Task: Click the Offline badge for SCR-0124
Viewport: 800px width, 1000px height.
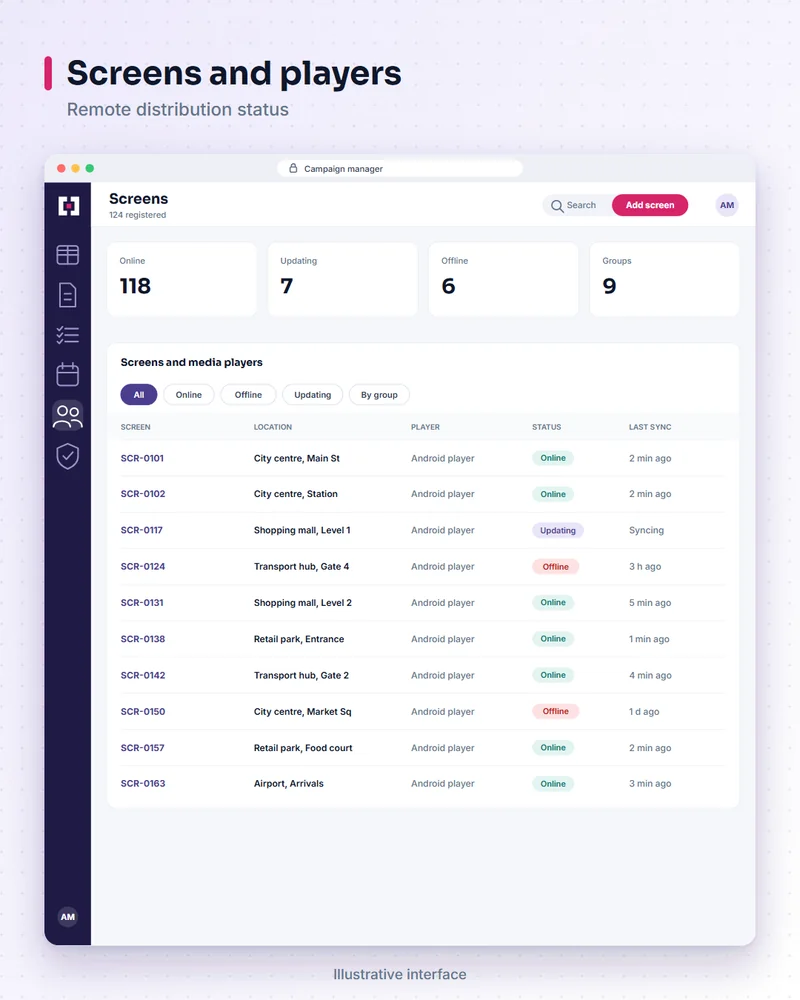Action: 556,566
